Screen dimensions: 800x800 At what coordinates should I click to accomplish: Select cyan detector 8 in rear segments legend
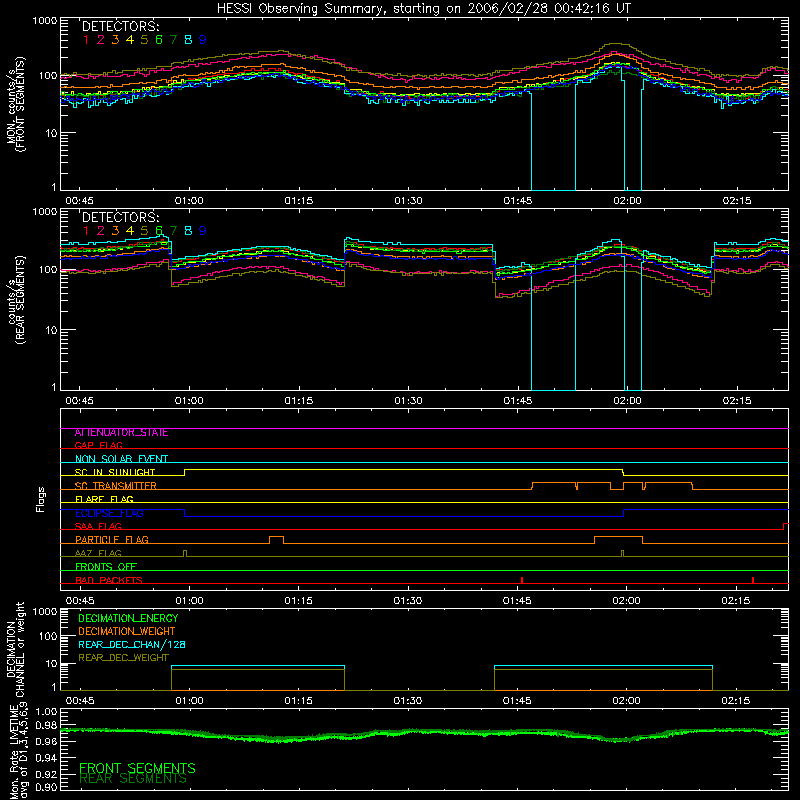(x=188, y=231)
